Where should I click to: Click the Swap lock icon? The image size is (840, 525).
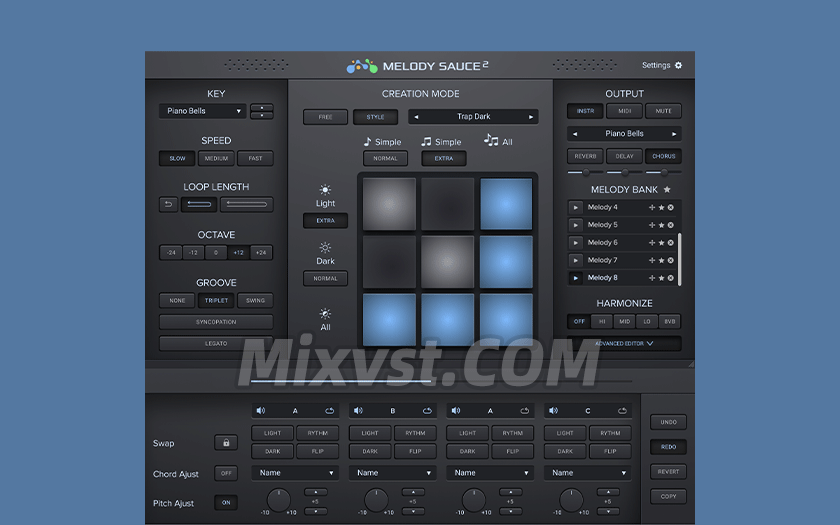pyautogui.click(x=226, y=443)
